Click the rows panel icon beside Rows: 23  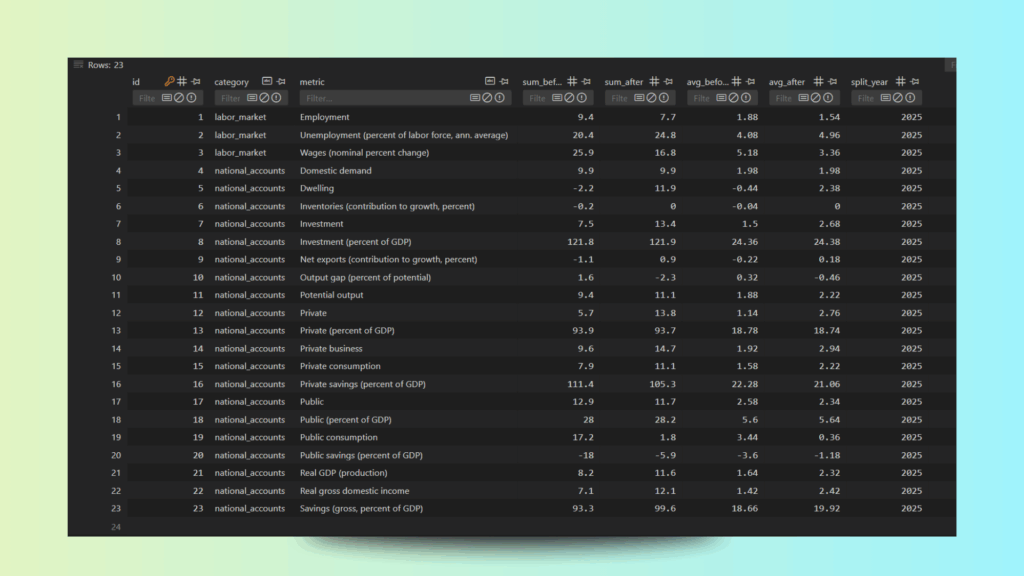pyautogui.click(x=78, y=65)
